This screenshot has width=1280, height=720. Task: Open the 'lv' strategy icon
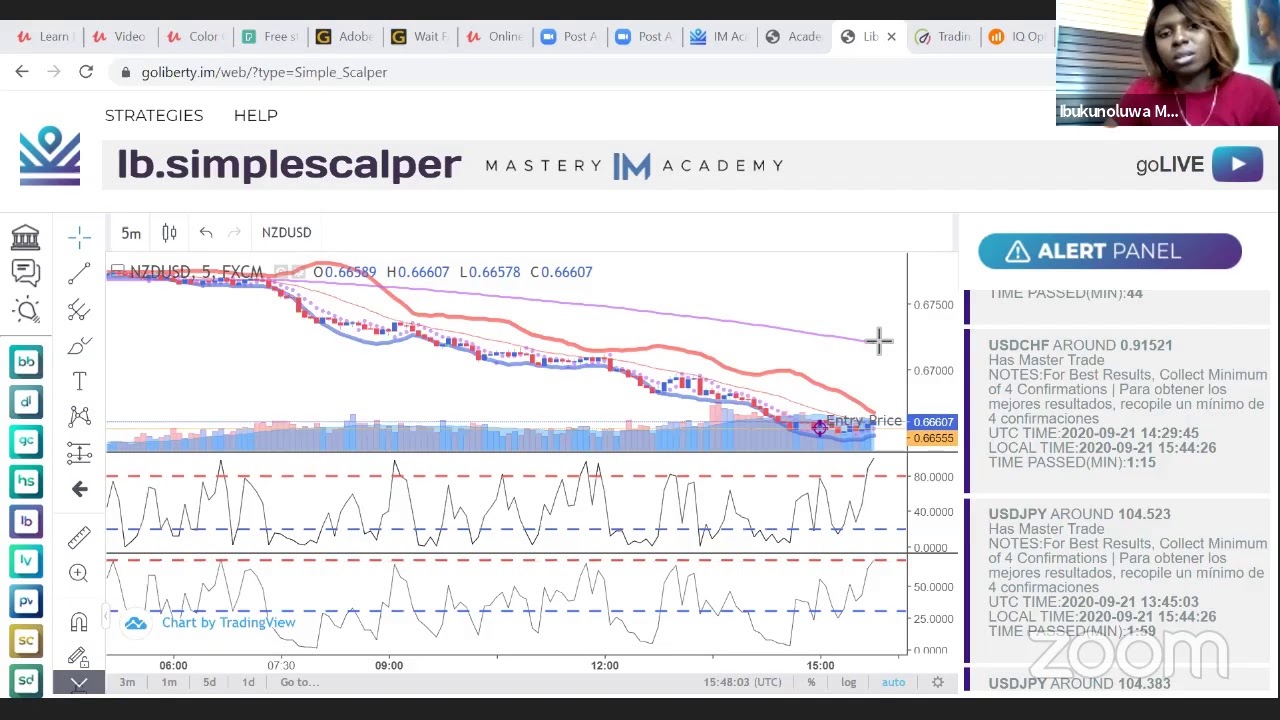coord(26,561)
